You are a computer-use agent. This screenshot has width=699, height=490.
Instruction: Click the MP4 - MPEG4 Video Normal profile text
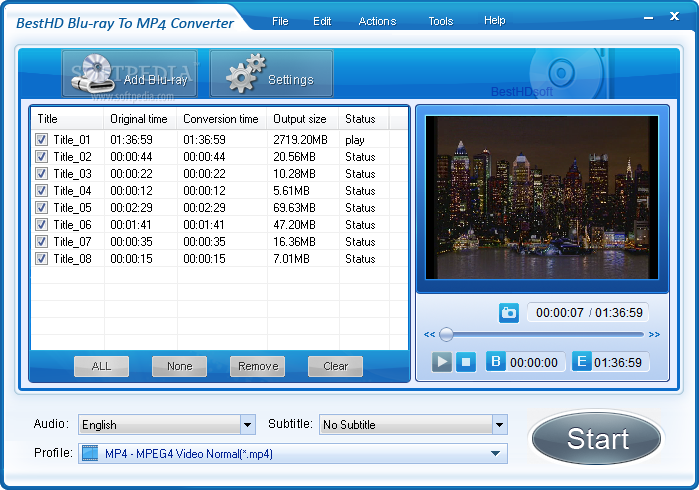tap(189, 454)
